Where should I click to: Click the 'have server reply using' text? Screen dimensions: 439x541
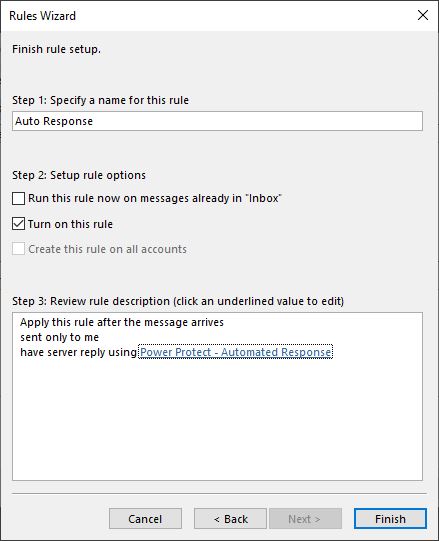79,352
